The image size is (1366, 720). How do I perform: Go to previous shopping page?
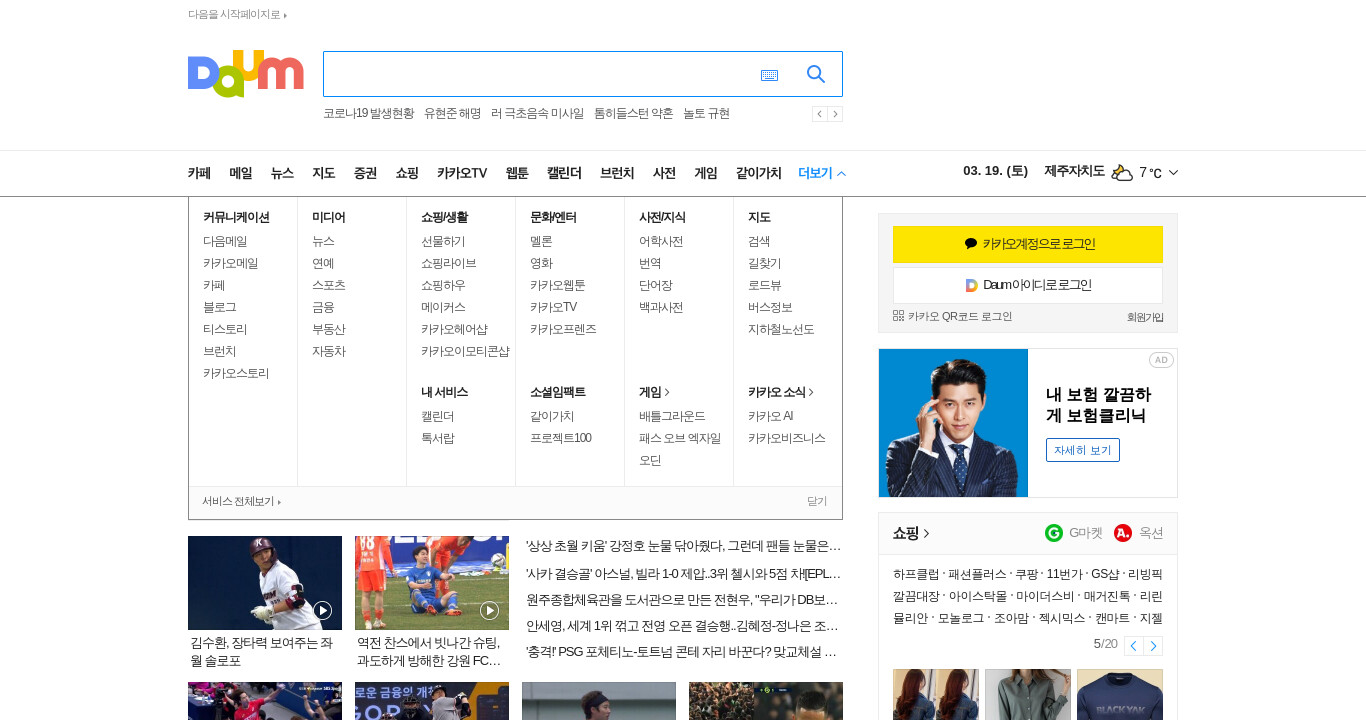[1133, 646]
